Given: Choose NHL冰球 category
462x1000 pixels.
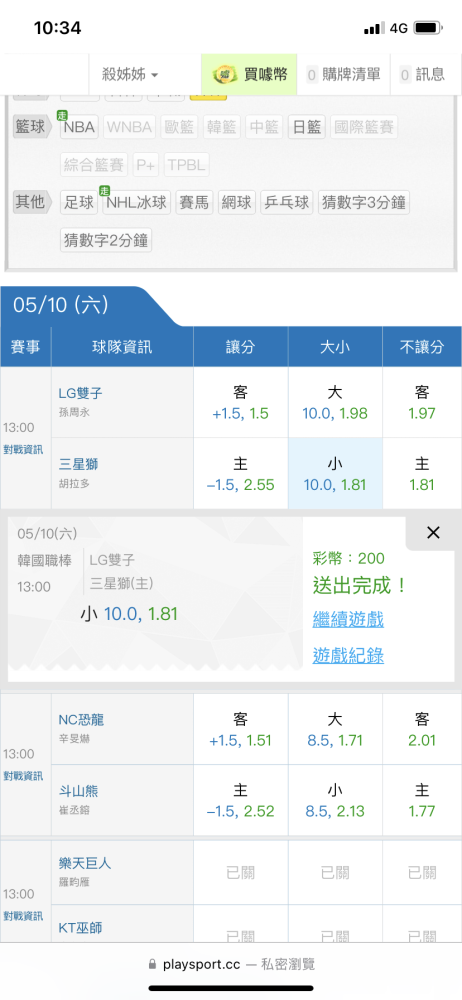Looking at the screenshot, I should pos(137,203).
